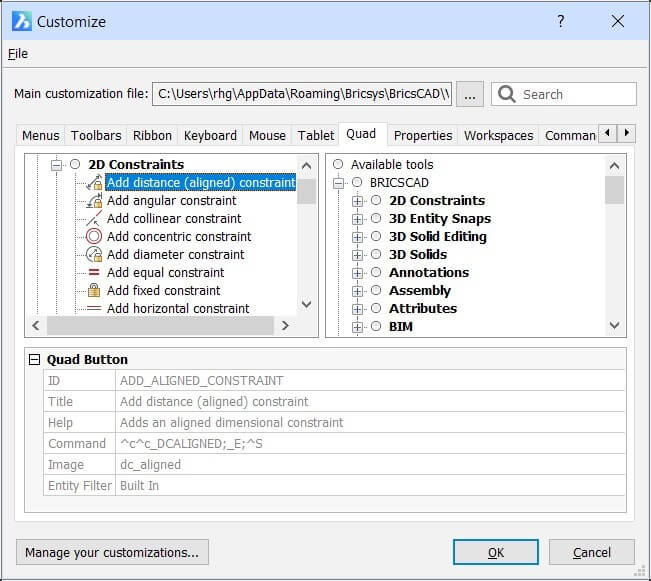This screenshot has width=651, height=581.
Task: Click the aligned distance constraint icon
Action: coord(94,182)
